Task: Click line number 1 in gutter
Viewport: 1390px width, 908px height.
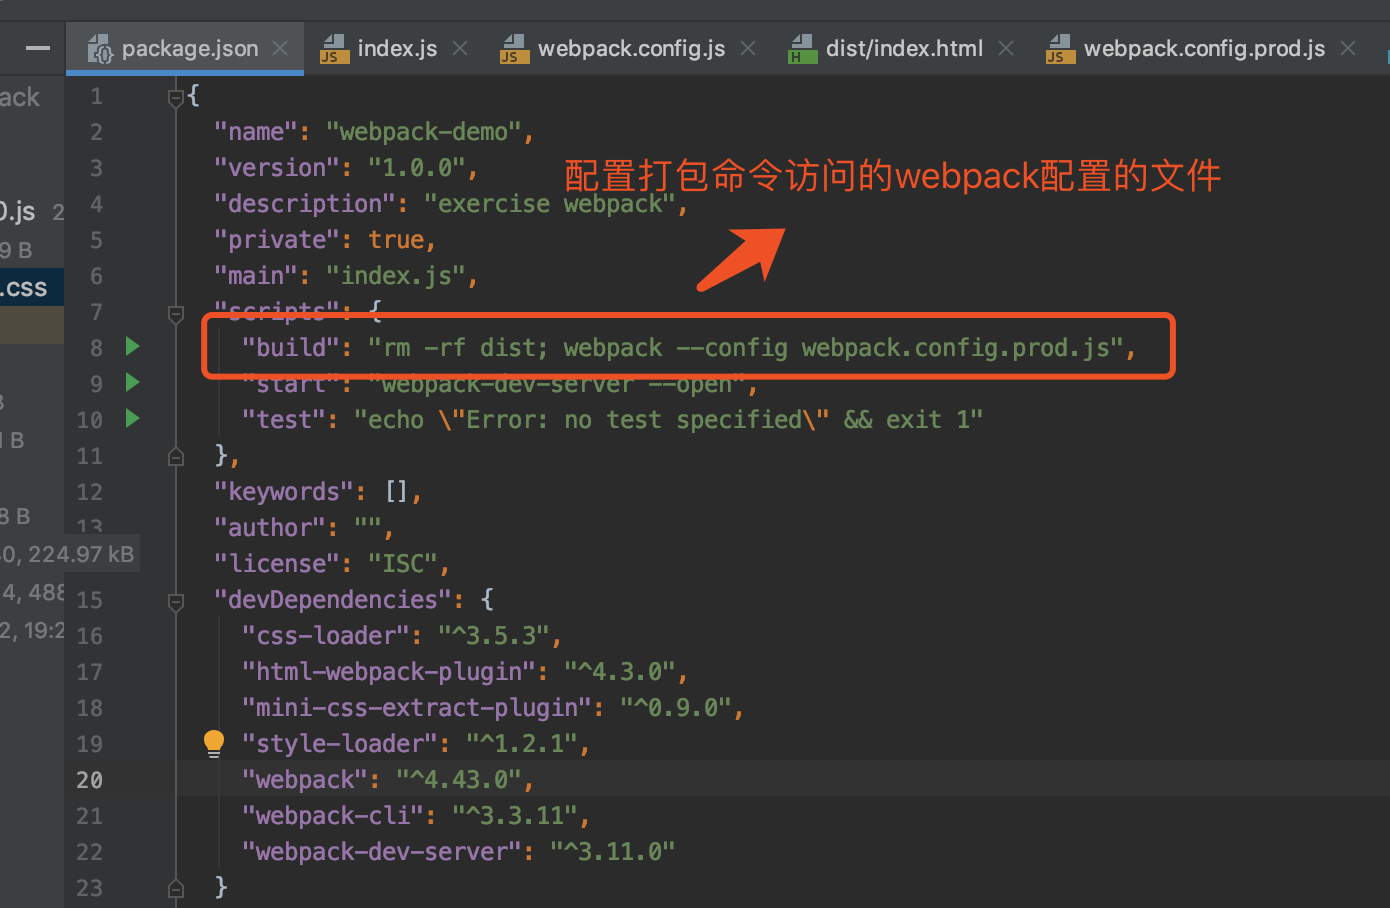Action: pyautogui.click(x=96, y=96)
